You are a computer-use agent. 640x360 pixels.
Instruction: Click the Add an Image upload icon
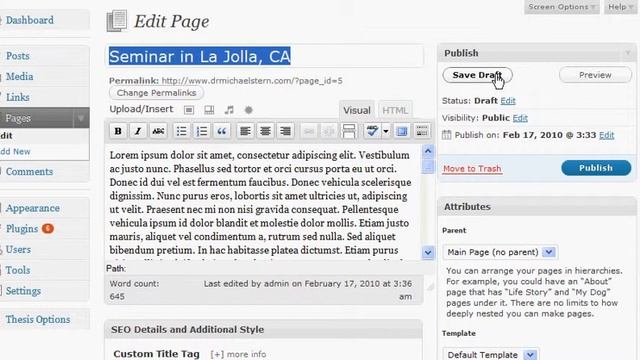[189, 110]
